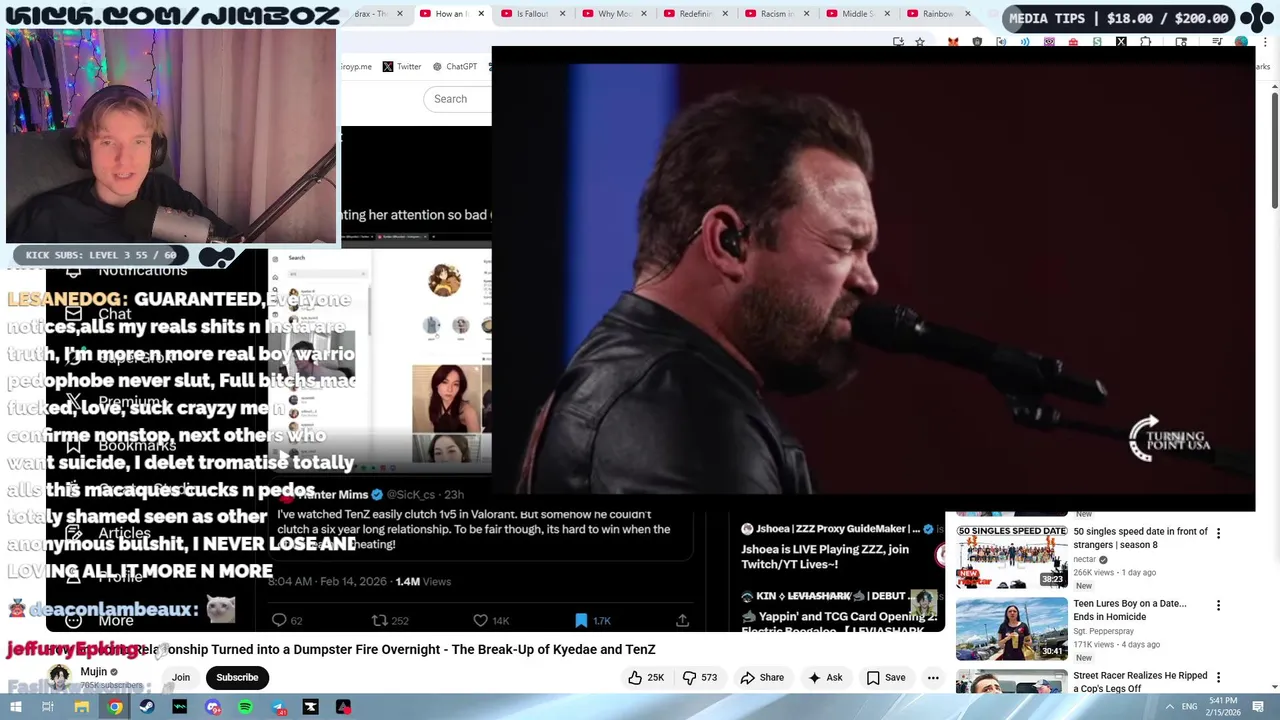Screen dimensions: 1280x720
Task: Open options menu for 'Teen Lures Boy' video
Action: [x=1218, y=605]
